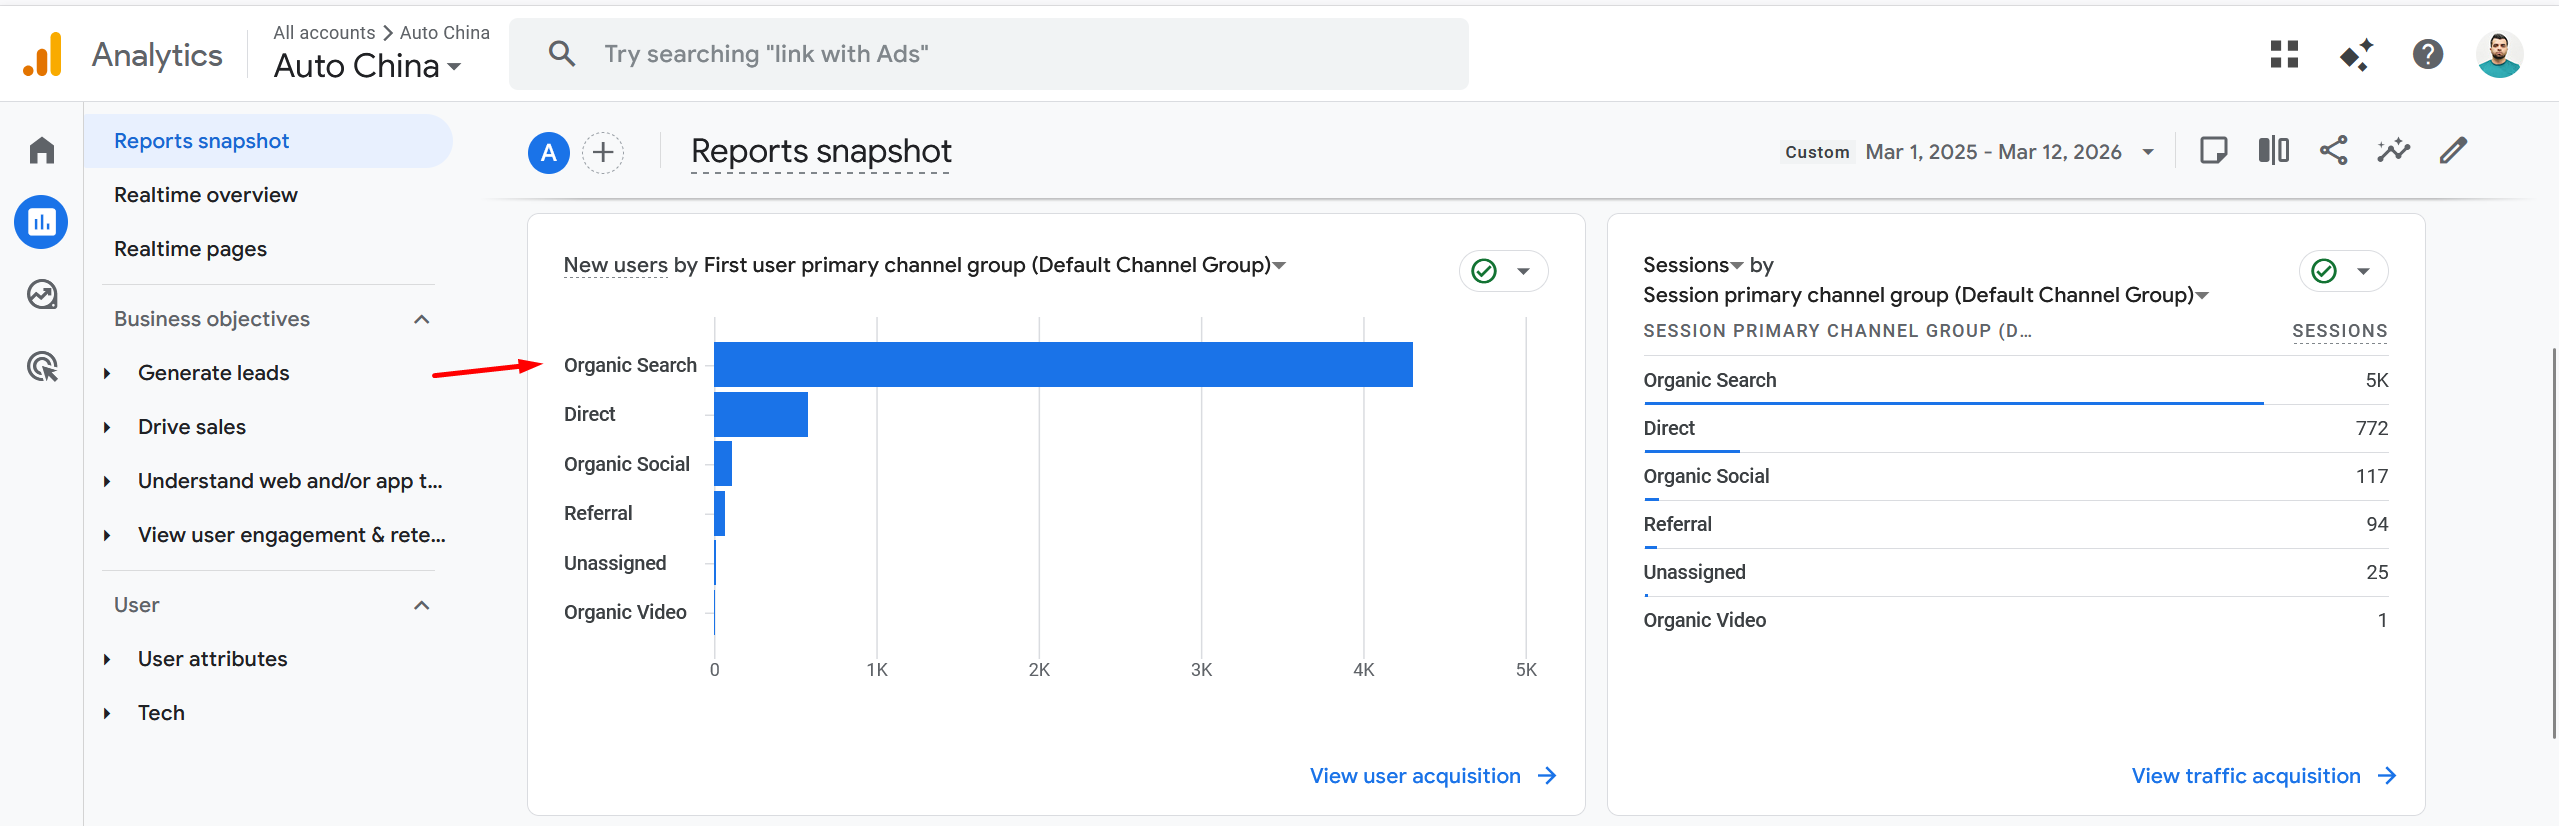Open the Help question mark icon
Screen dimensions: 2559x826
point(2427,54)
